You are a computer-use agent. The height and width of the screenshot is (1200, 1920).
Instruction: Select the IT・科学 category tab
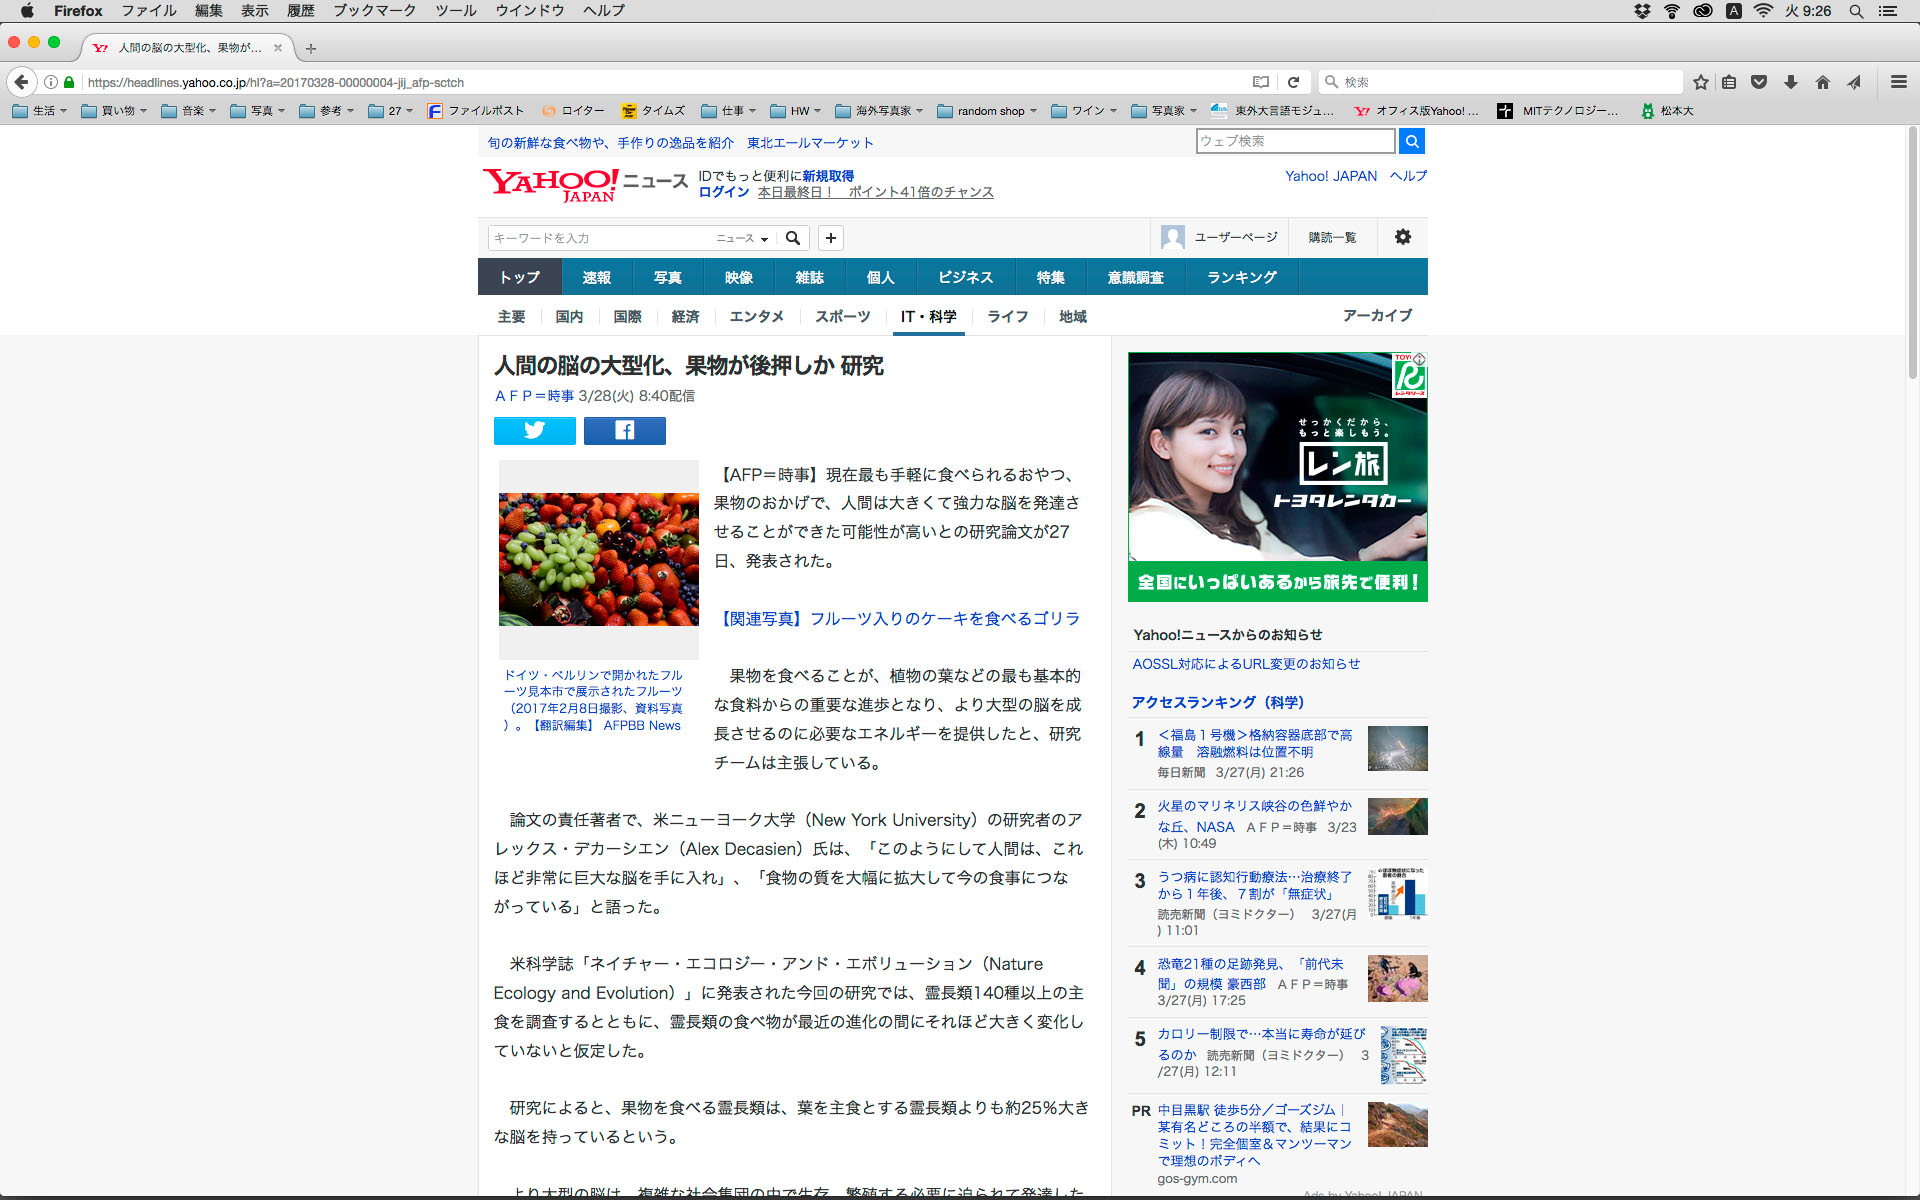click(928, 316)
